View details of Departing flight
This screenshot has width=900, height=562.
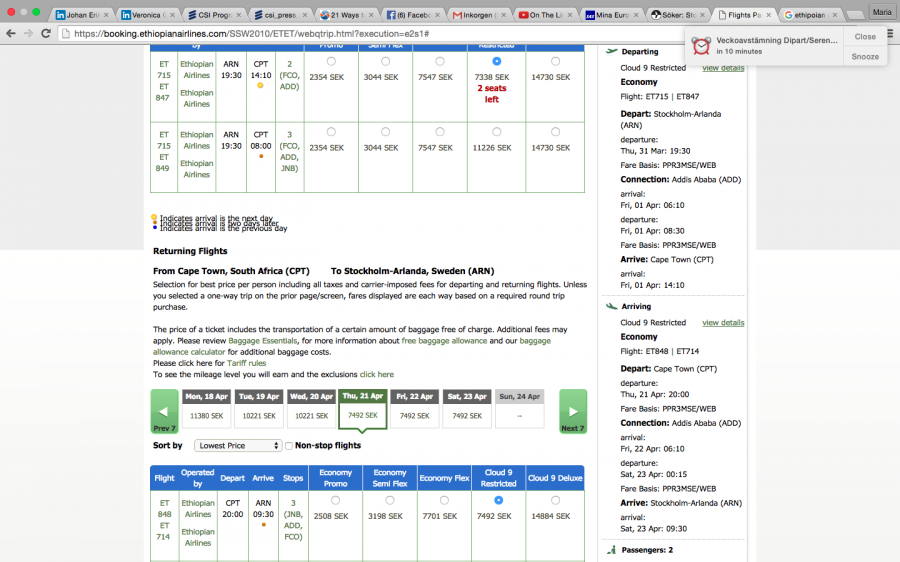pos(723,68)
